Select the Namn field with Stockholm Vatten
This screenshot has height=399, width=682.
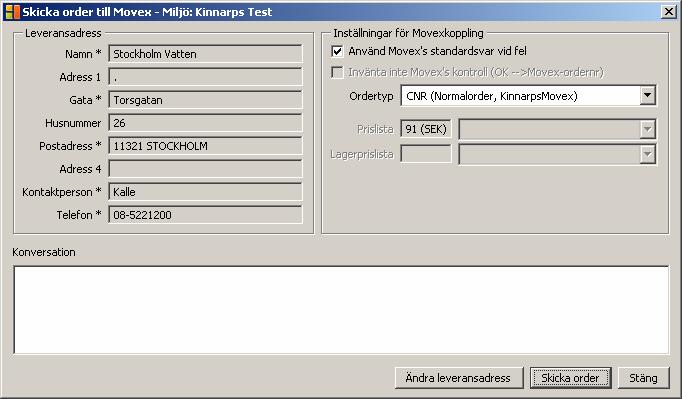click(x=205, y=54)
